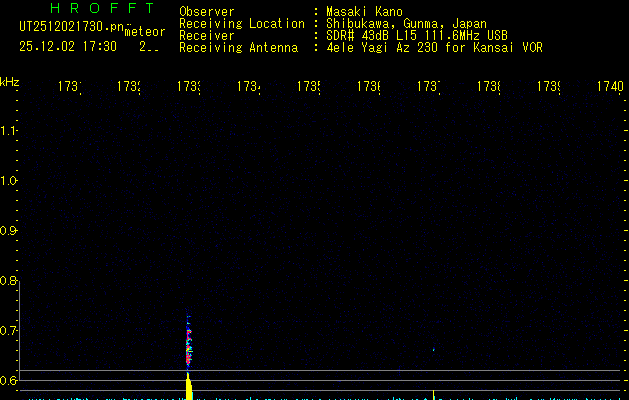Select the Shibukawa, Gunma, Japan text

(406, 24)
